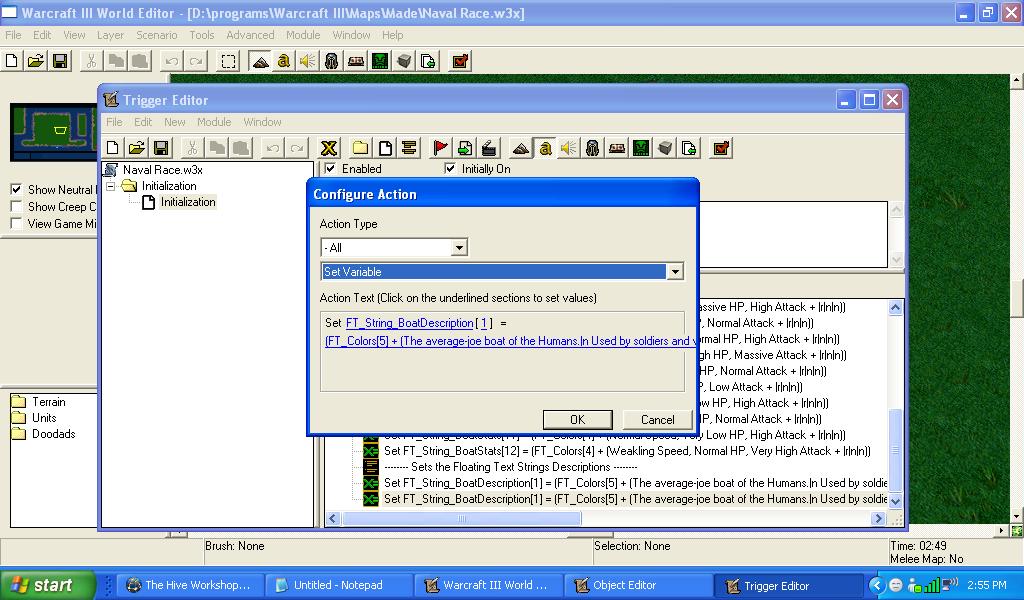Image resolution: width=1024 pixels, height=600 pixels.
Task: Click the horizontal scrollbar thumb in actions list
Action: [461, 518]
